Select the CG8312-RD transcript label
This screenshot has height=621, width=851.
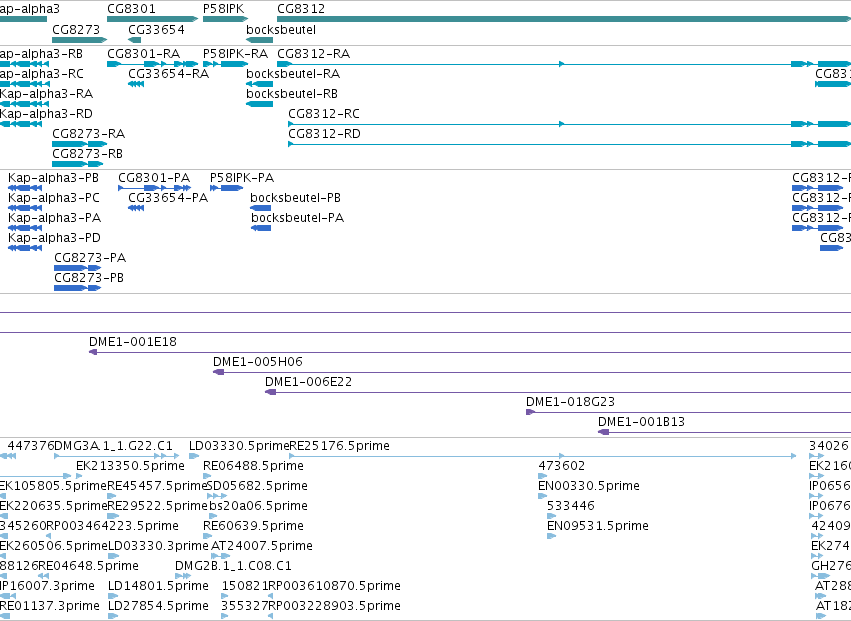click(325, 134)
